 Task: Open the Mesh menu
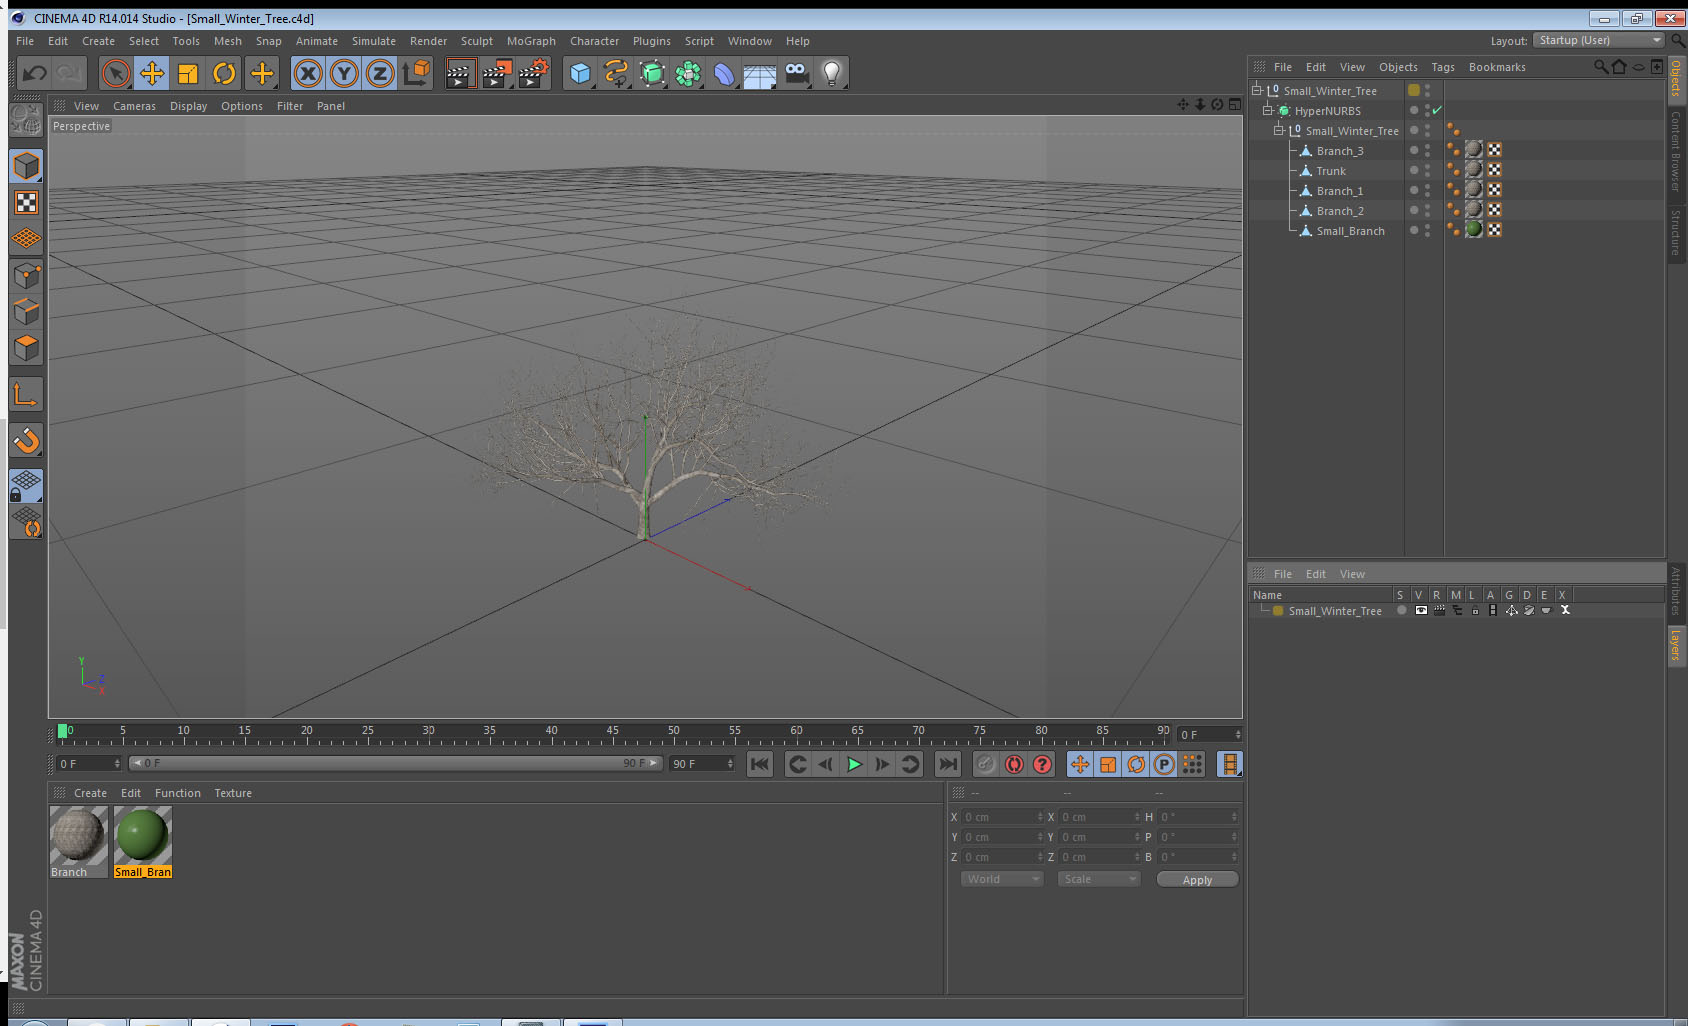point(227,41)
